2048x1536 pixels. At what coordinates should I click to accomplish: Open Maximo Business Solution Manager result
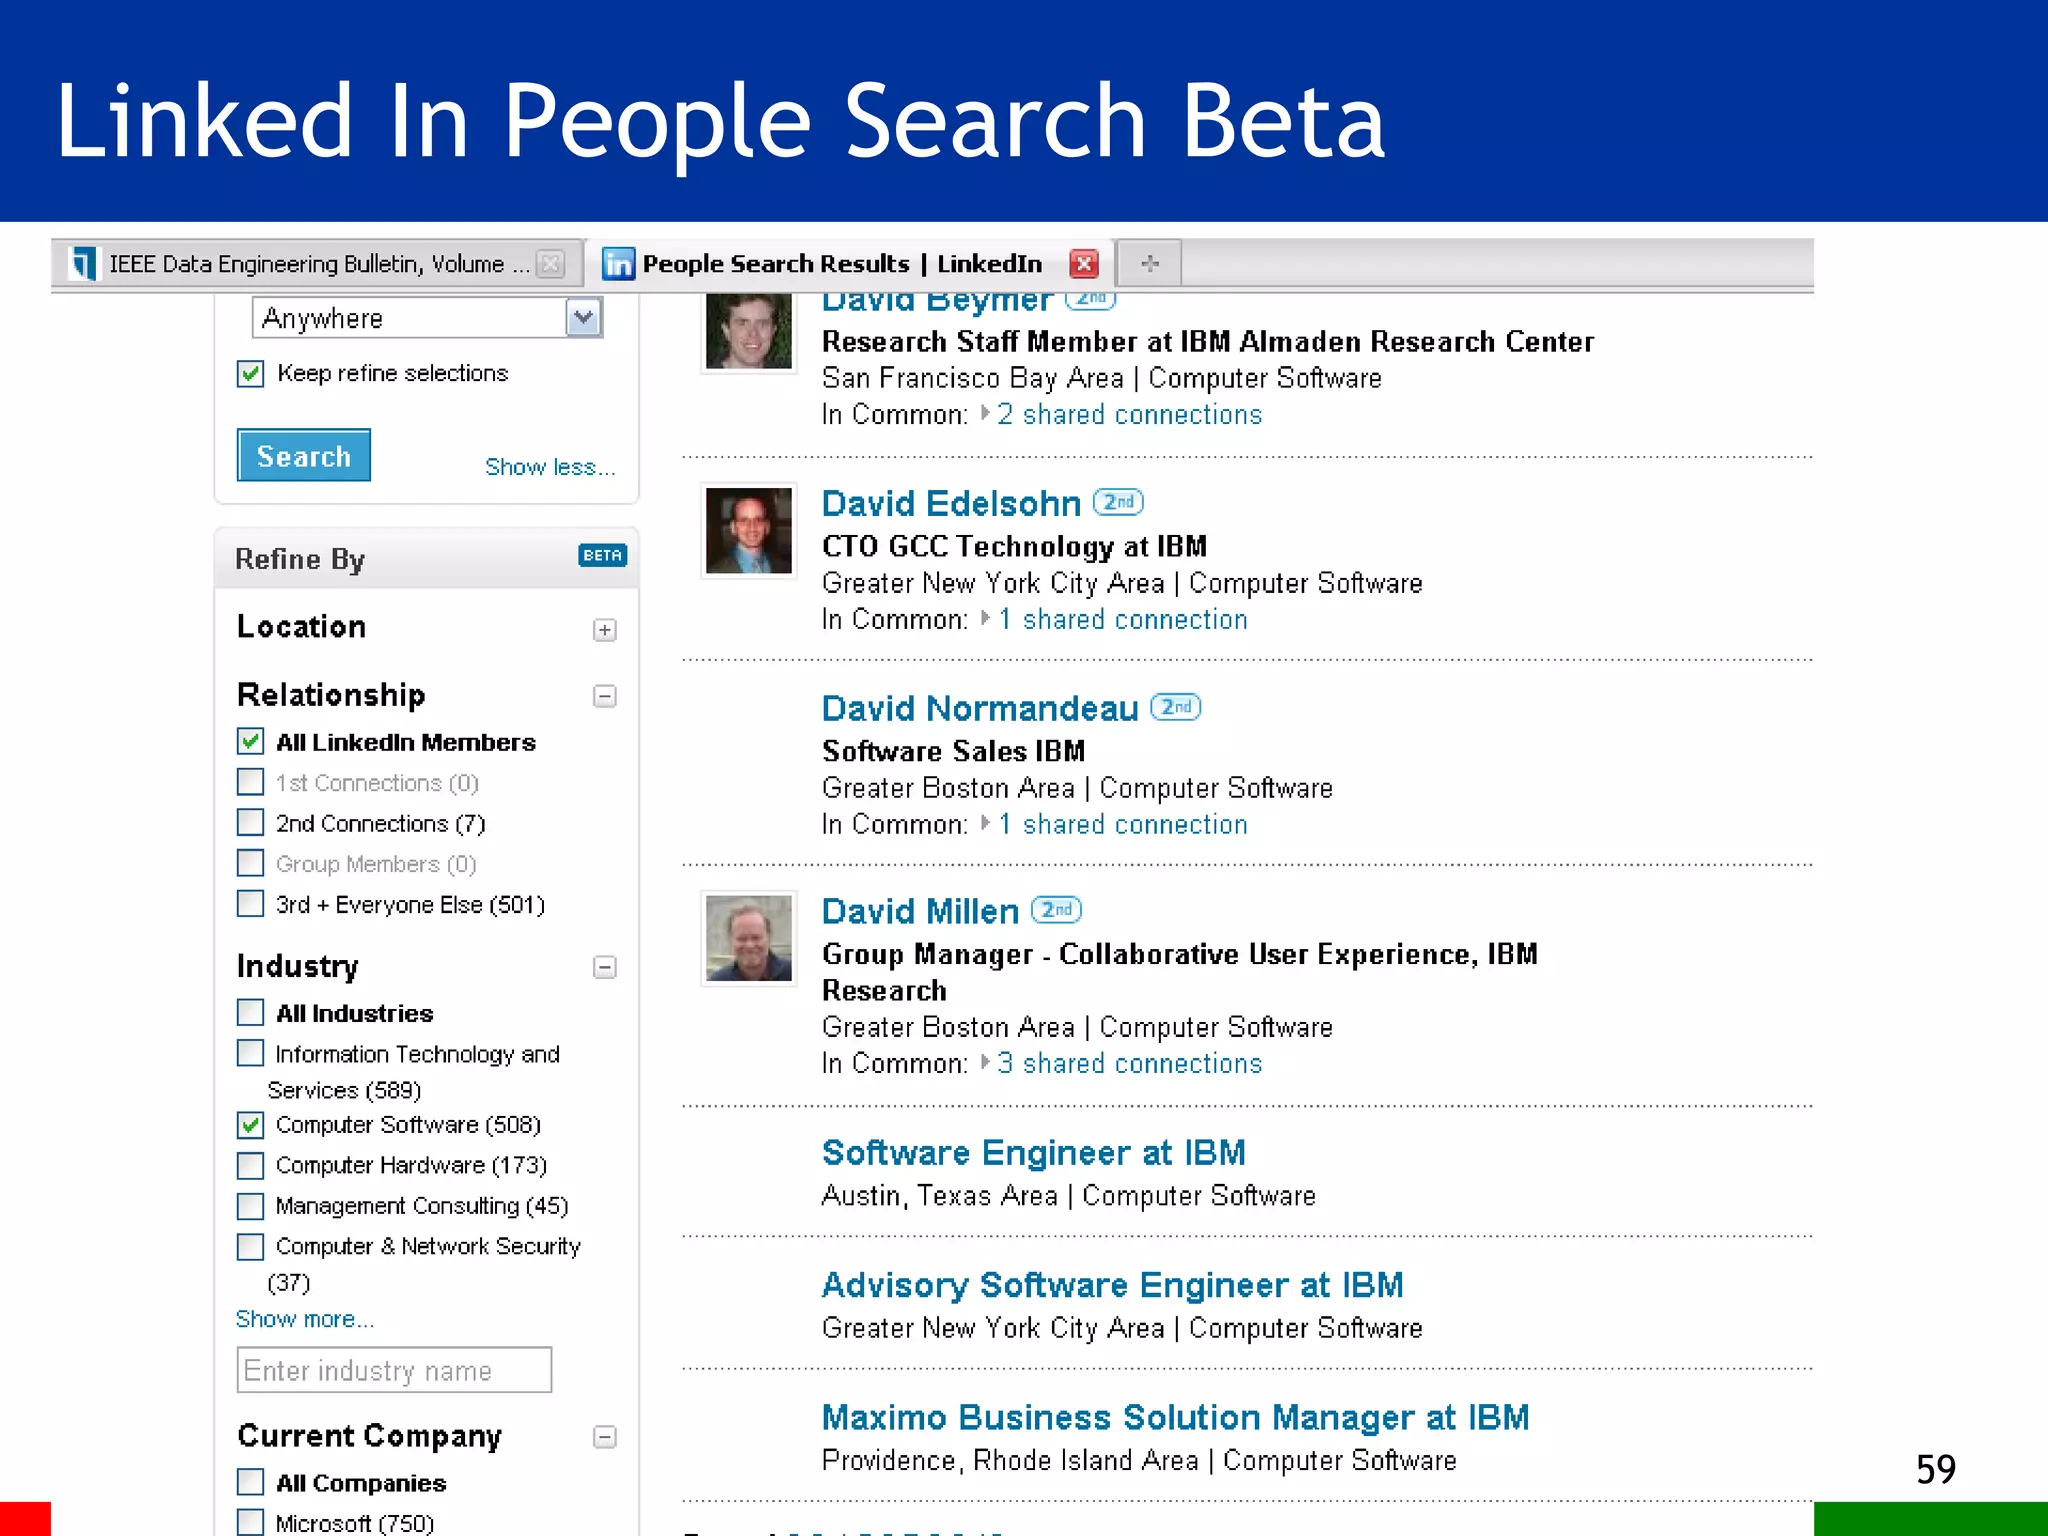click(1176, 1418)
